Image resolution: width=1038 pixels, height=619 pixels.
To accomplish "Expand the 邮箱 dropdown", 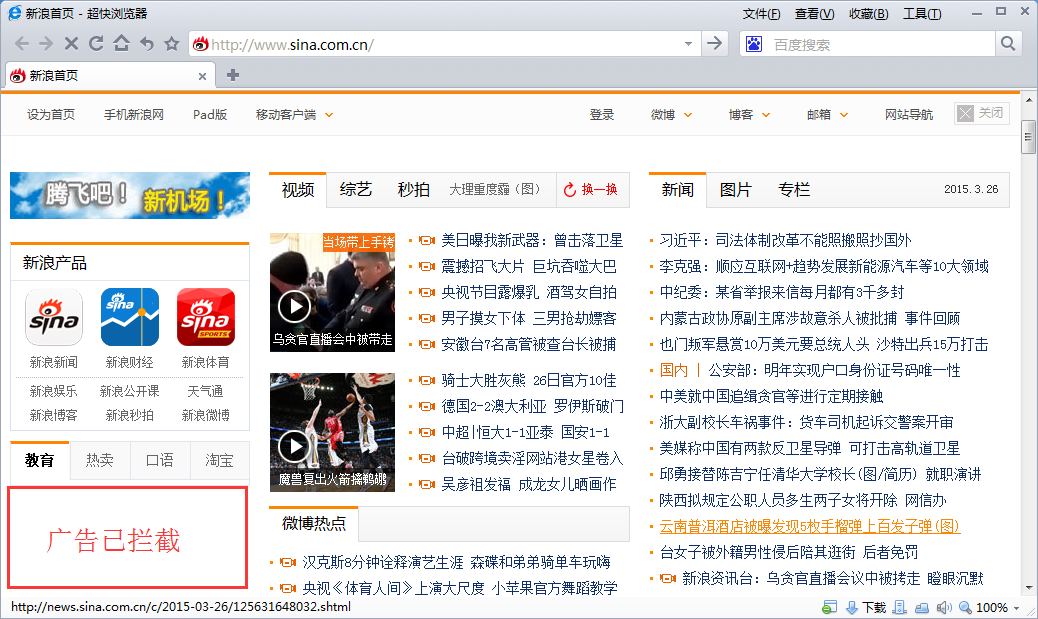I will [x=844, y=115].
